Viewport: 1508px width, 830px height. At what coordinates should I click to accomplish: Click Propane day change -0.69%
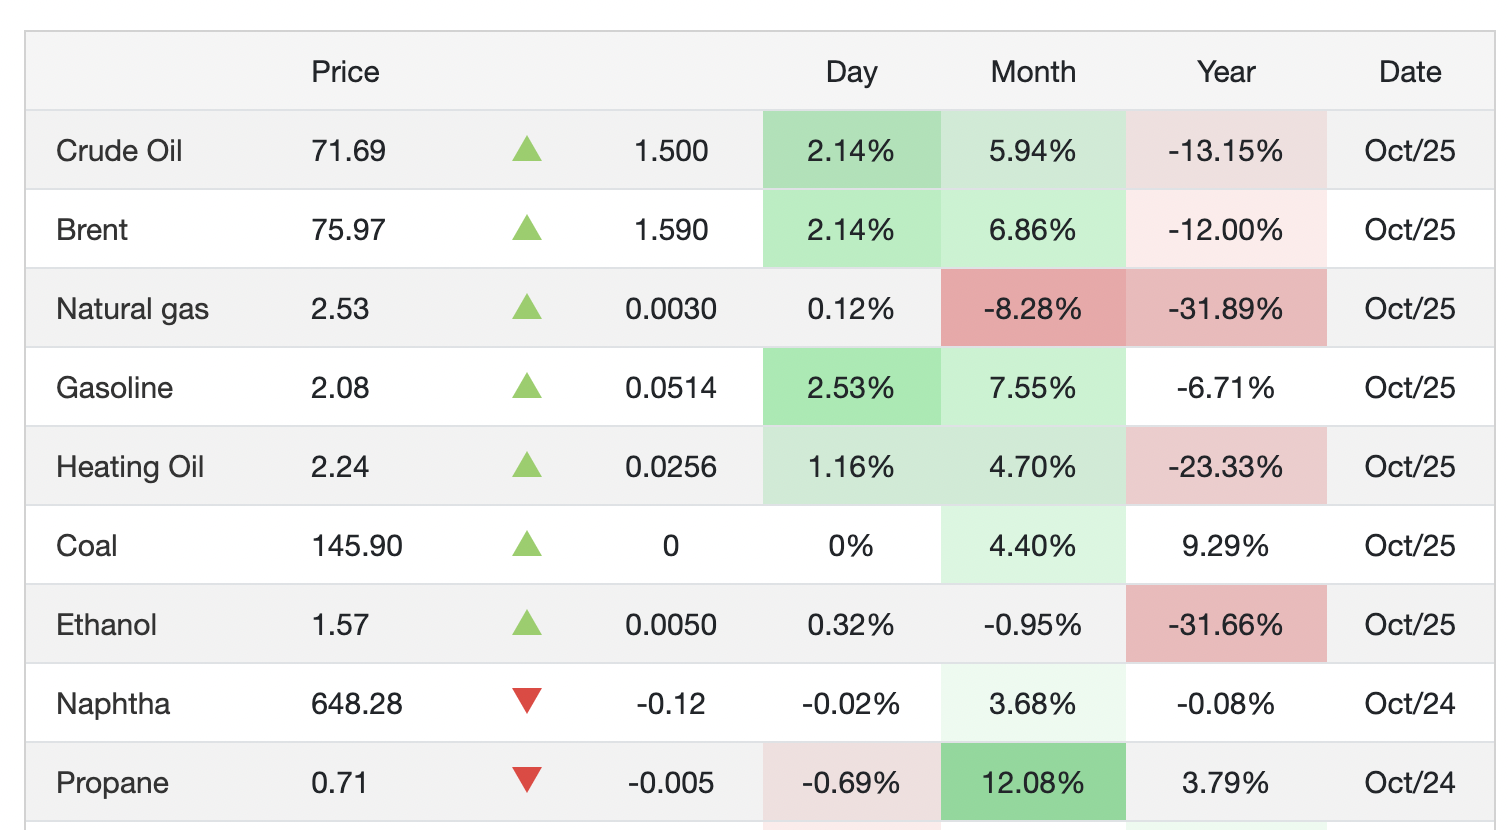click(x=851, y=783)
